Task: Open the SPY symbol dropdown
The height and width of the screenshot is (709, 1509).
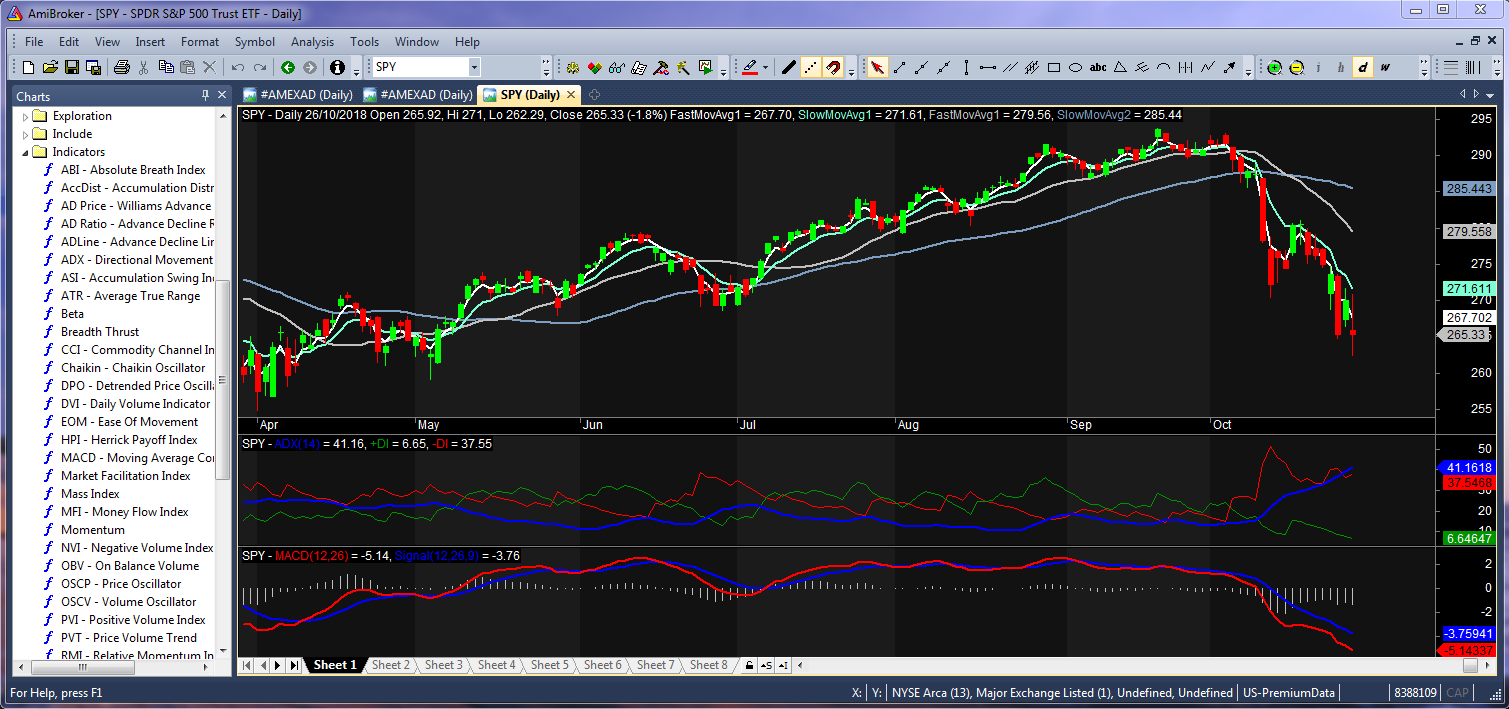Action: coord(474,68)
